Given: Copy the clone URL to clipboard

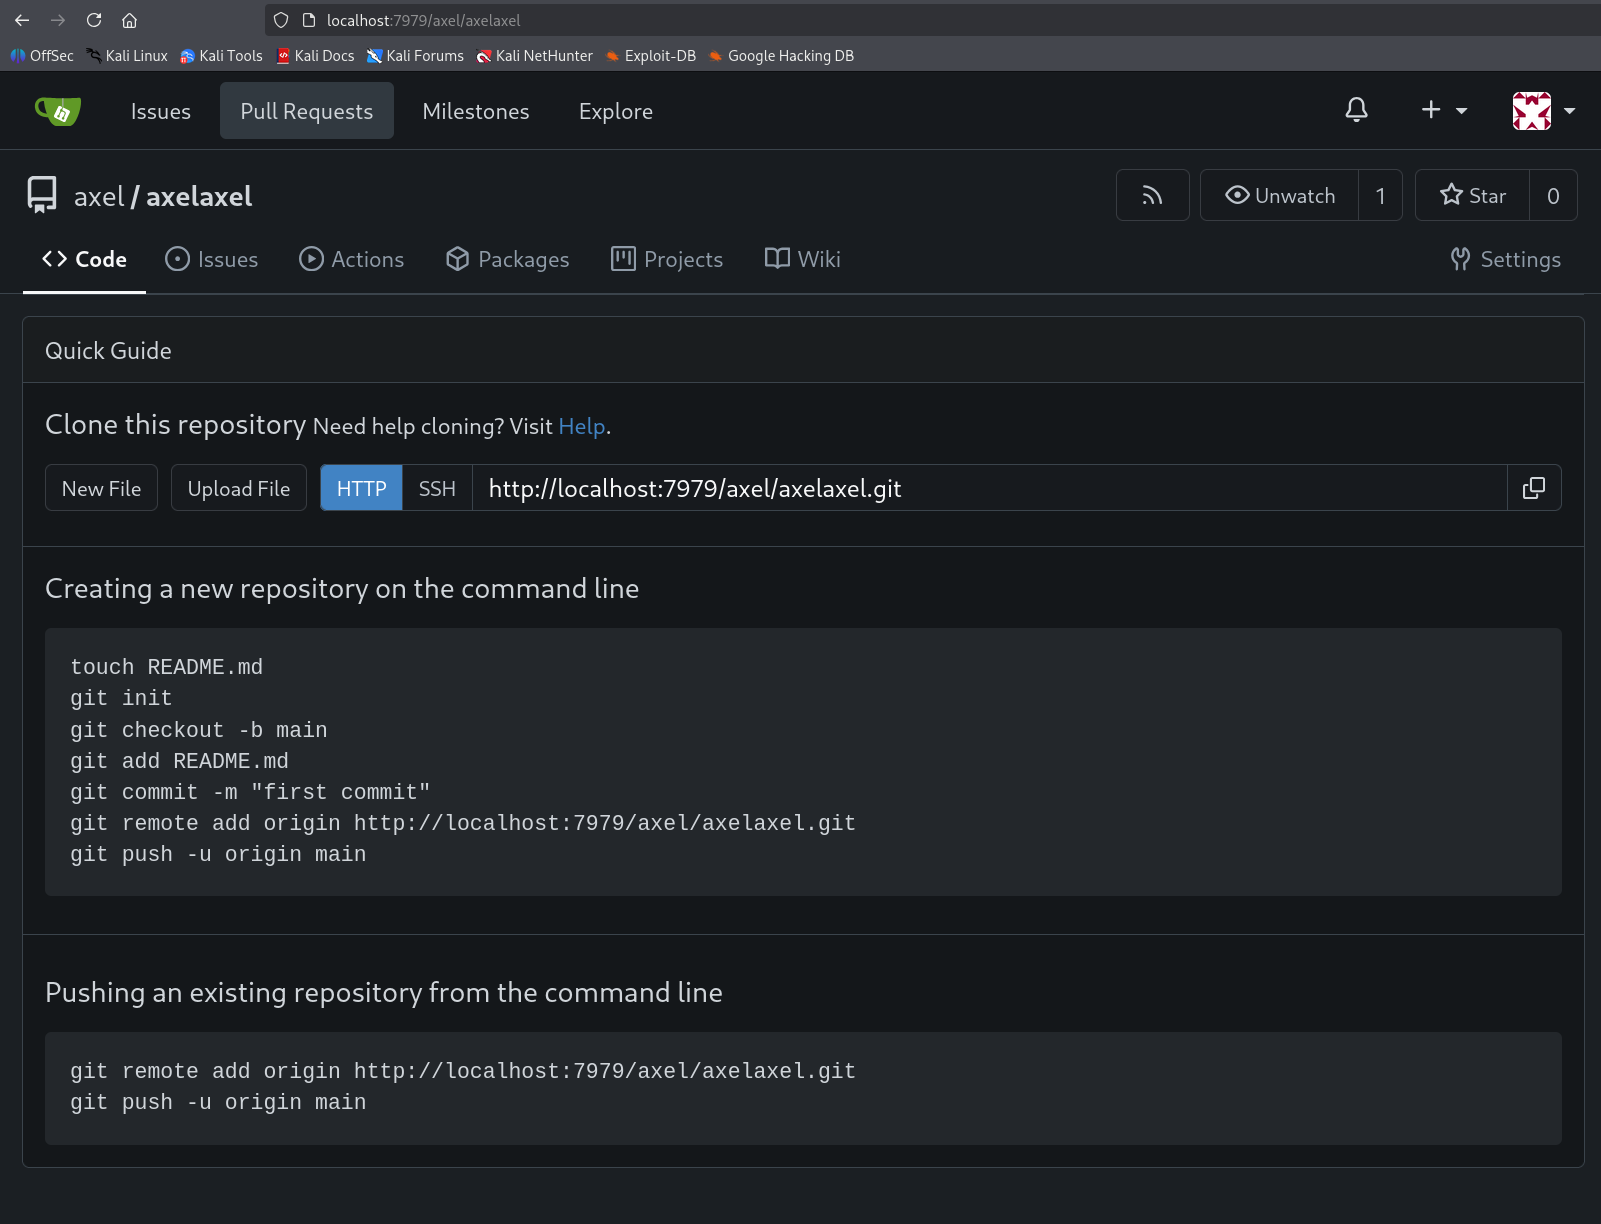Looking at the screenshot, I should (x=1533, y=488).
